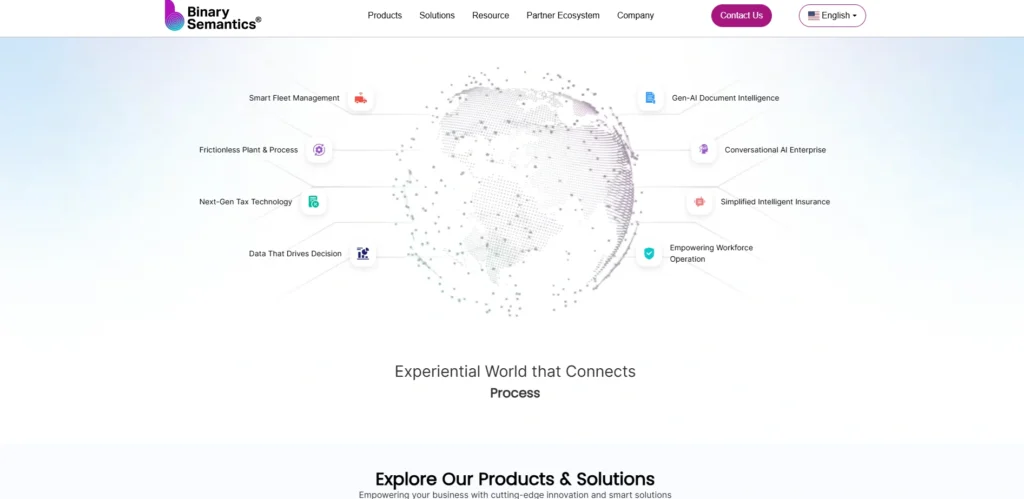Select the Frictionless Plant & Process gear icon
Image resolution: width=1024 pixels, height=499 pixels.
[x=319, y=150]
